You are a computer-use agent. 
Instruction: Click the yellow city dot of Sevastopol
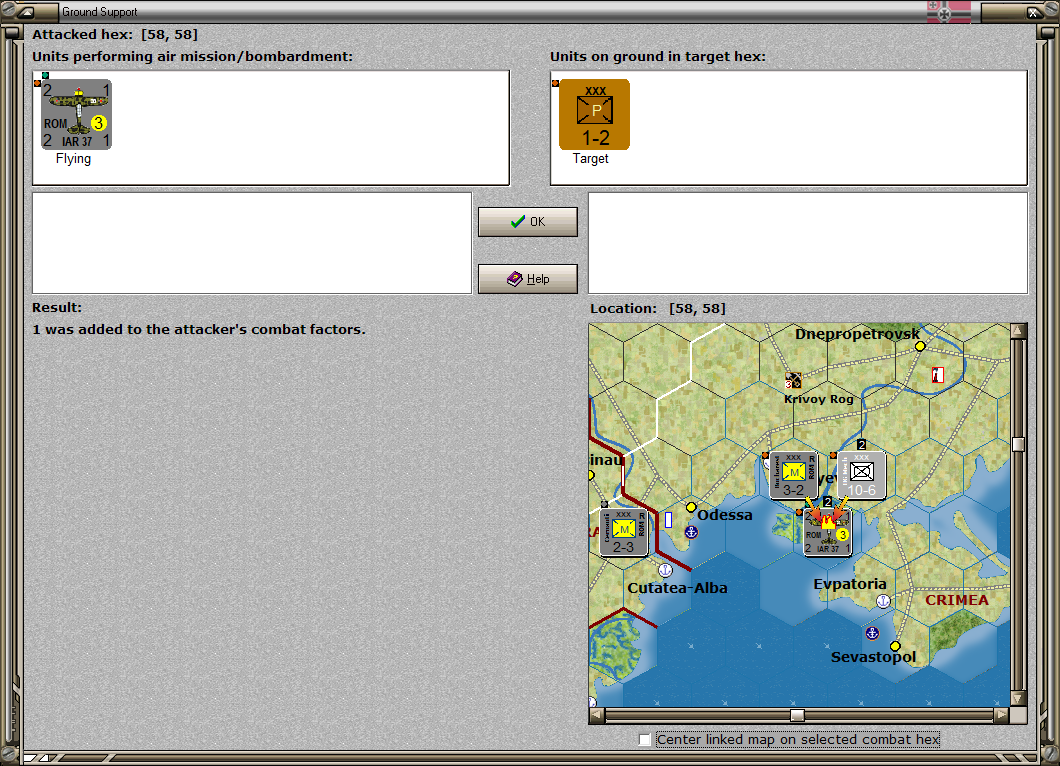click(x=895, y=646)
